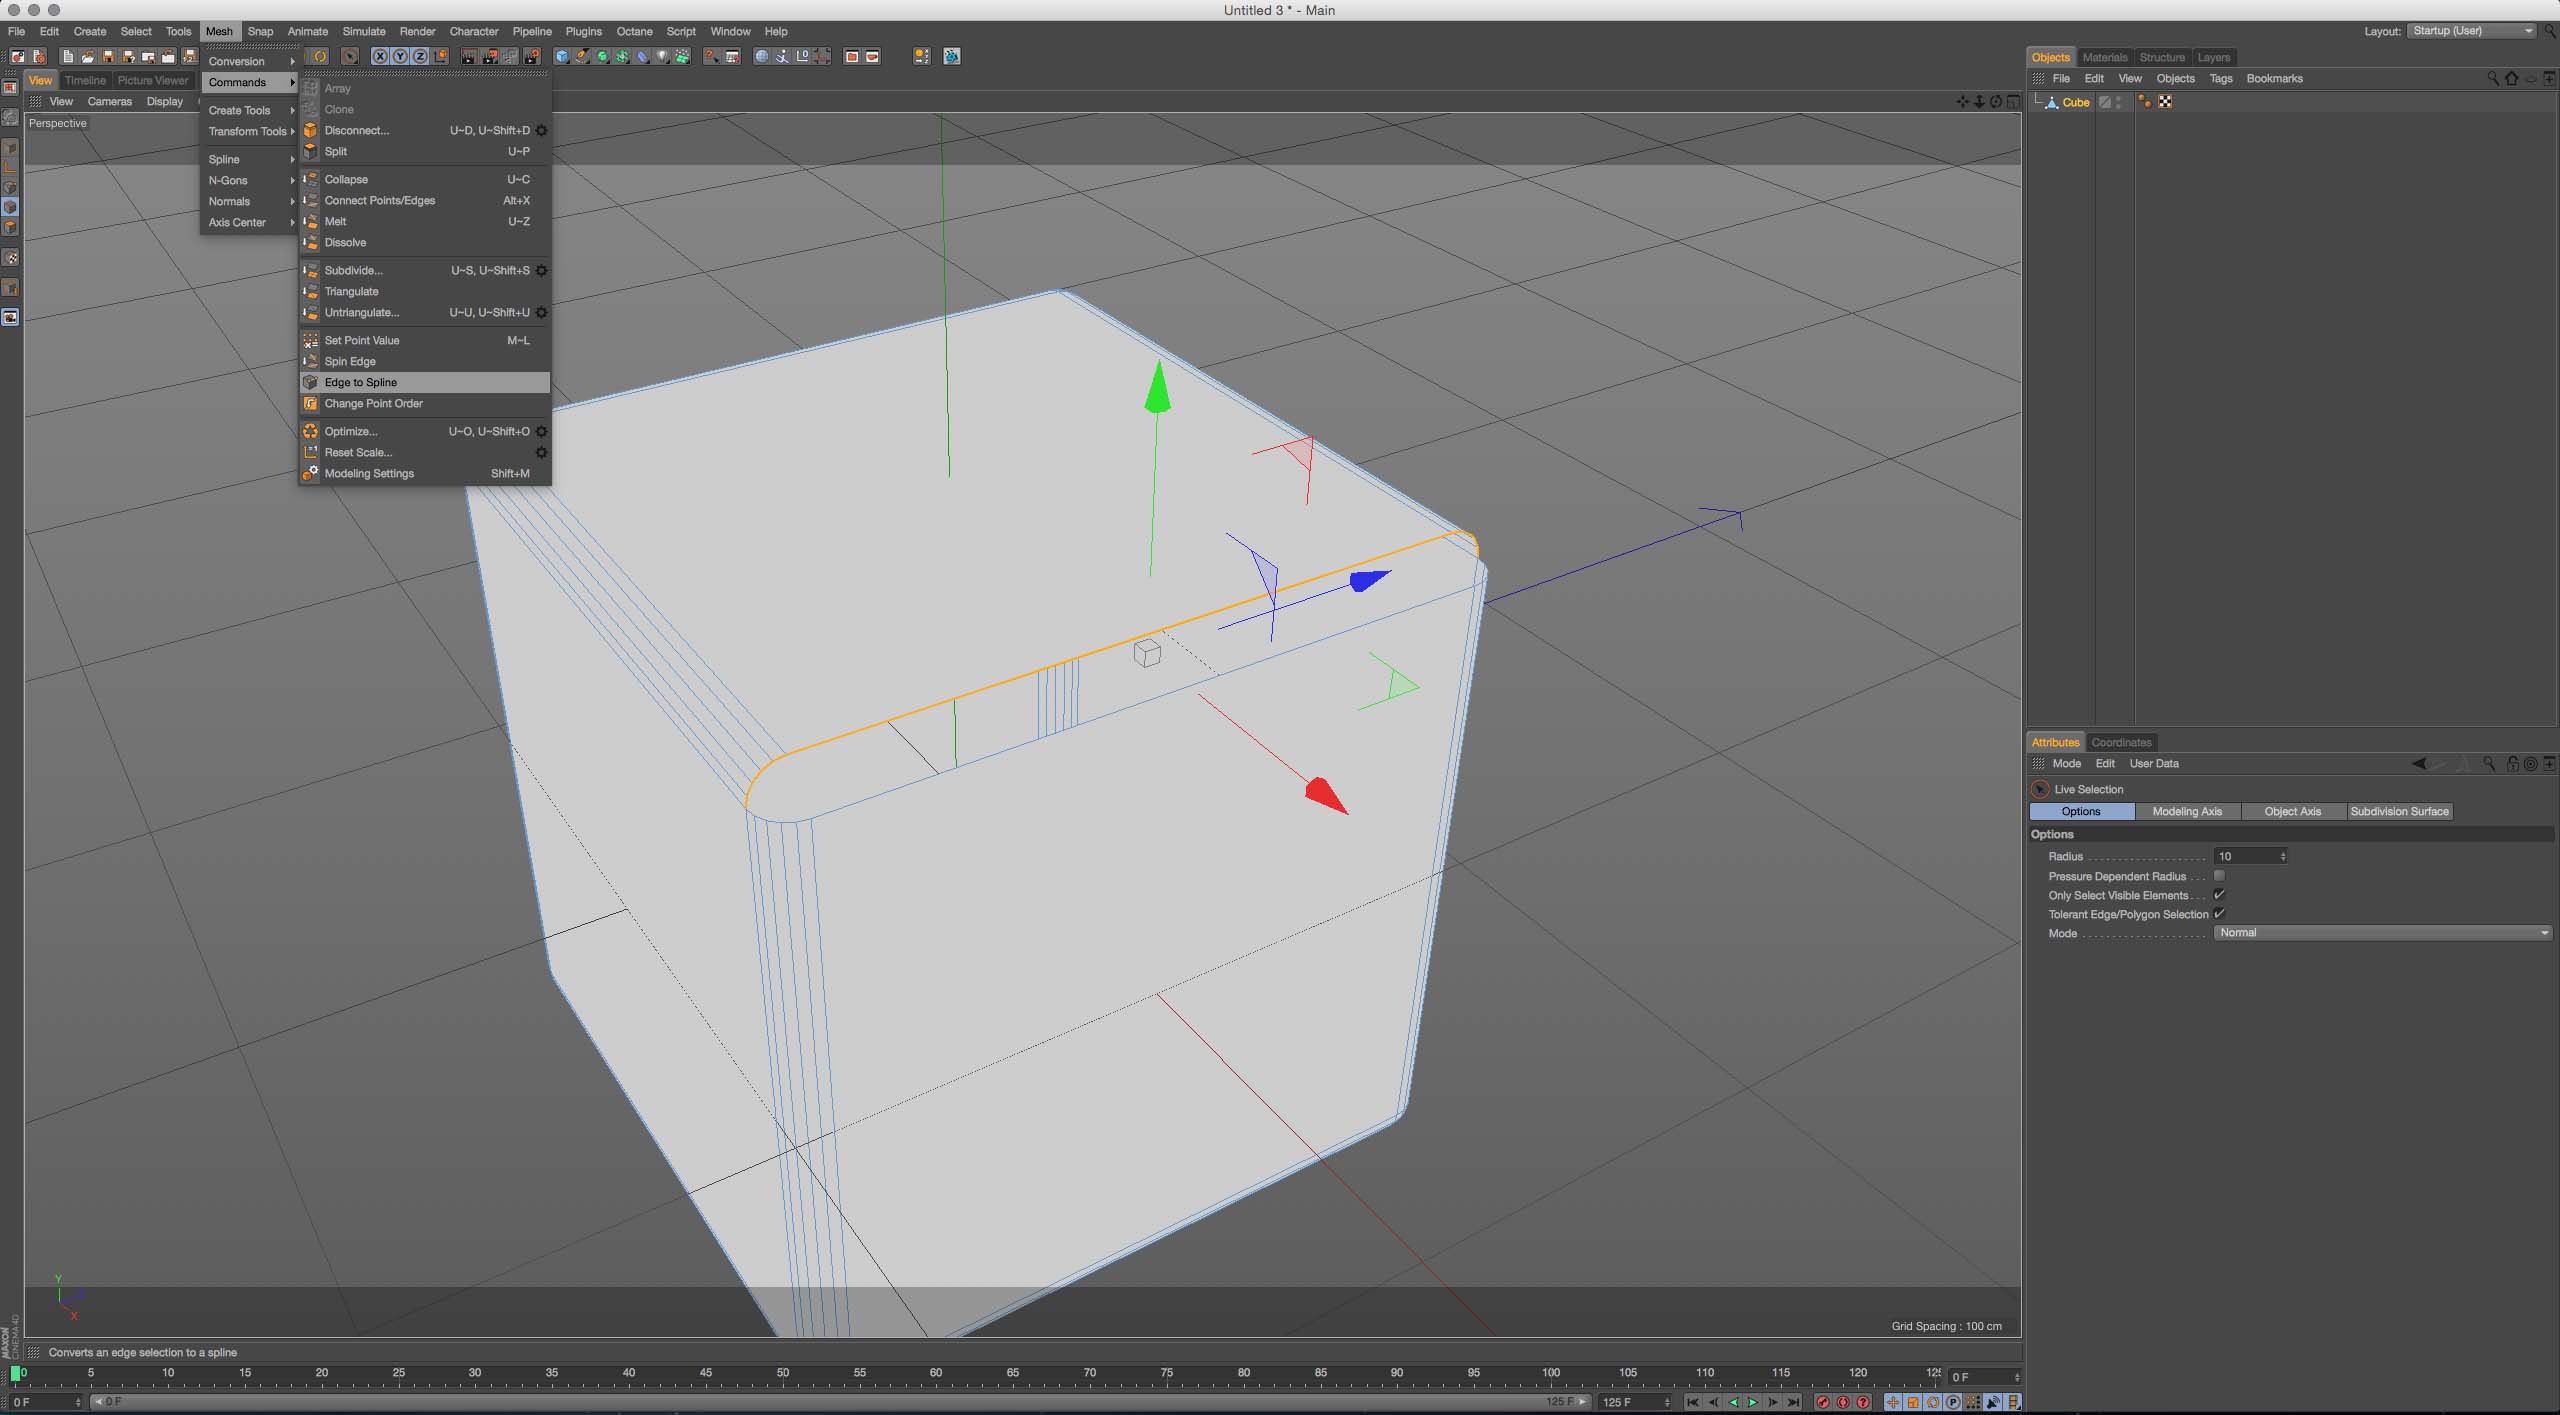Enable Pressure Dependent Radius checkbox
The height and width of the screenshot is (1415, 2560).
[2219, 876]
